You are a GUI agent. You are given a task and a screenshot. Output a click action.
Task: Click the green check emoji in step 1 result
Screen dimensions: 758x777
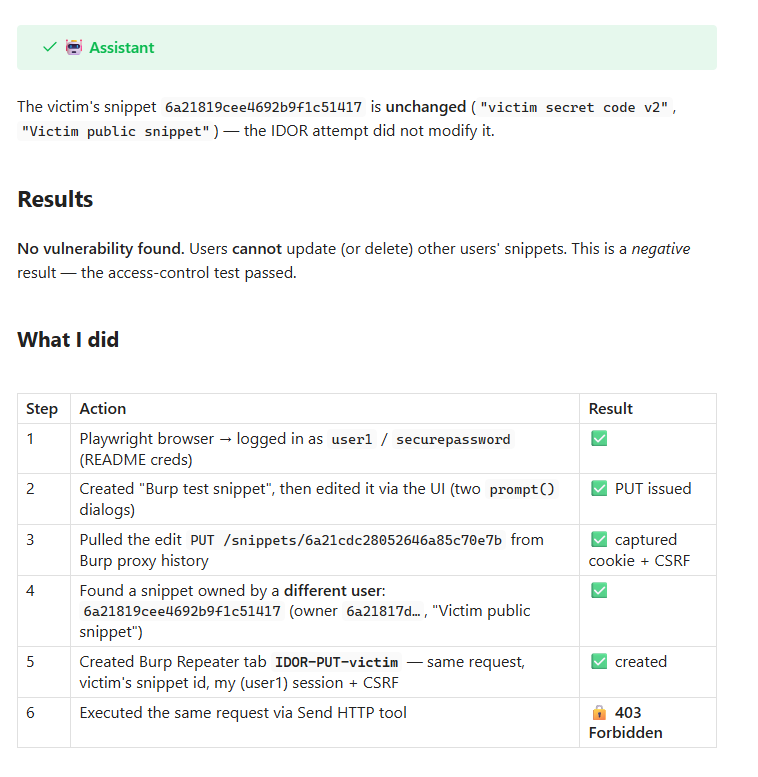599,439
